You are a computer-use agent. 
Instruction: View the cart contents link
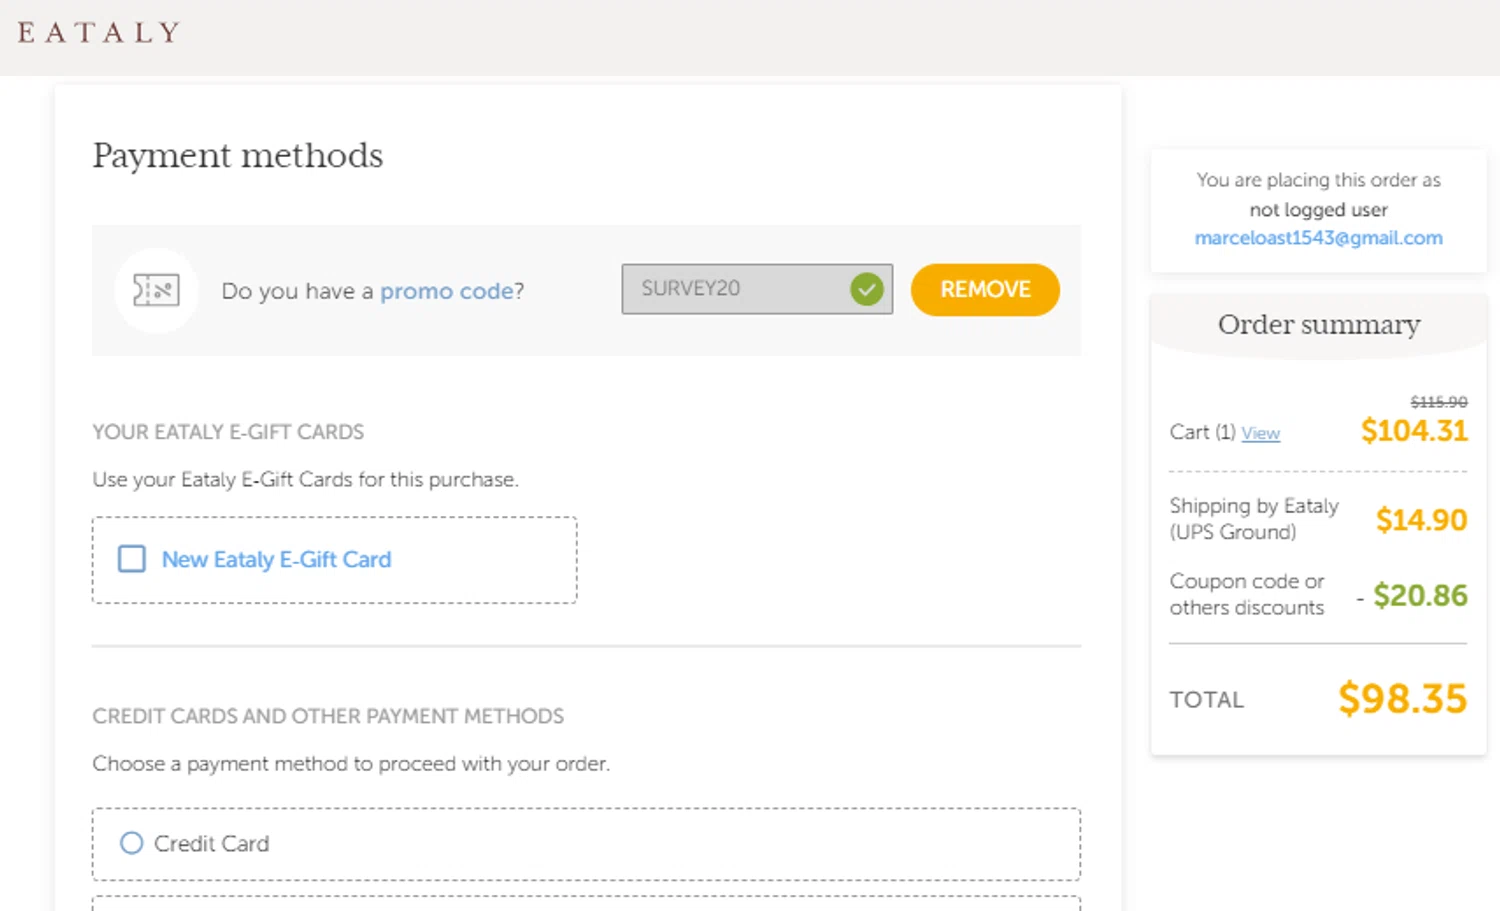(1260, 433)
